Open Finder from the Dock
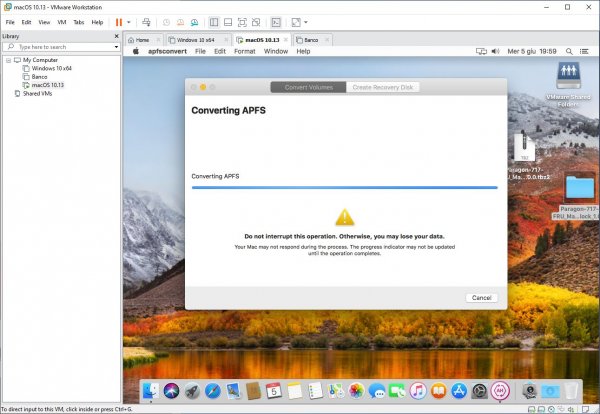600x414 pixels. 151,391
